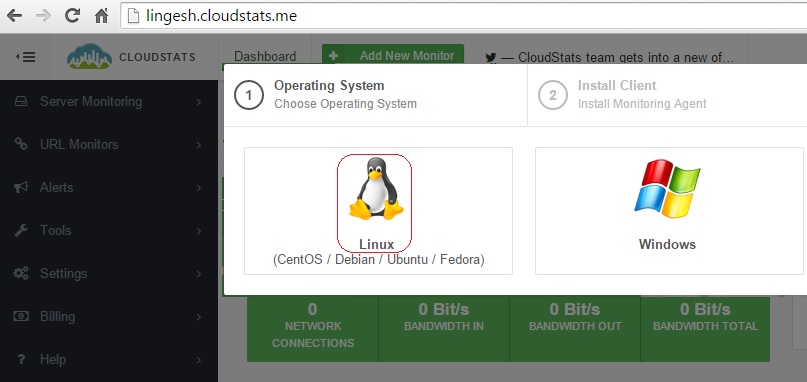The width and height of the screenshot is (807, 382).
Task: Click the Linux label
Action: pyautogui.click(x=376, y=244)
